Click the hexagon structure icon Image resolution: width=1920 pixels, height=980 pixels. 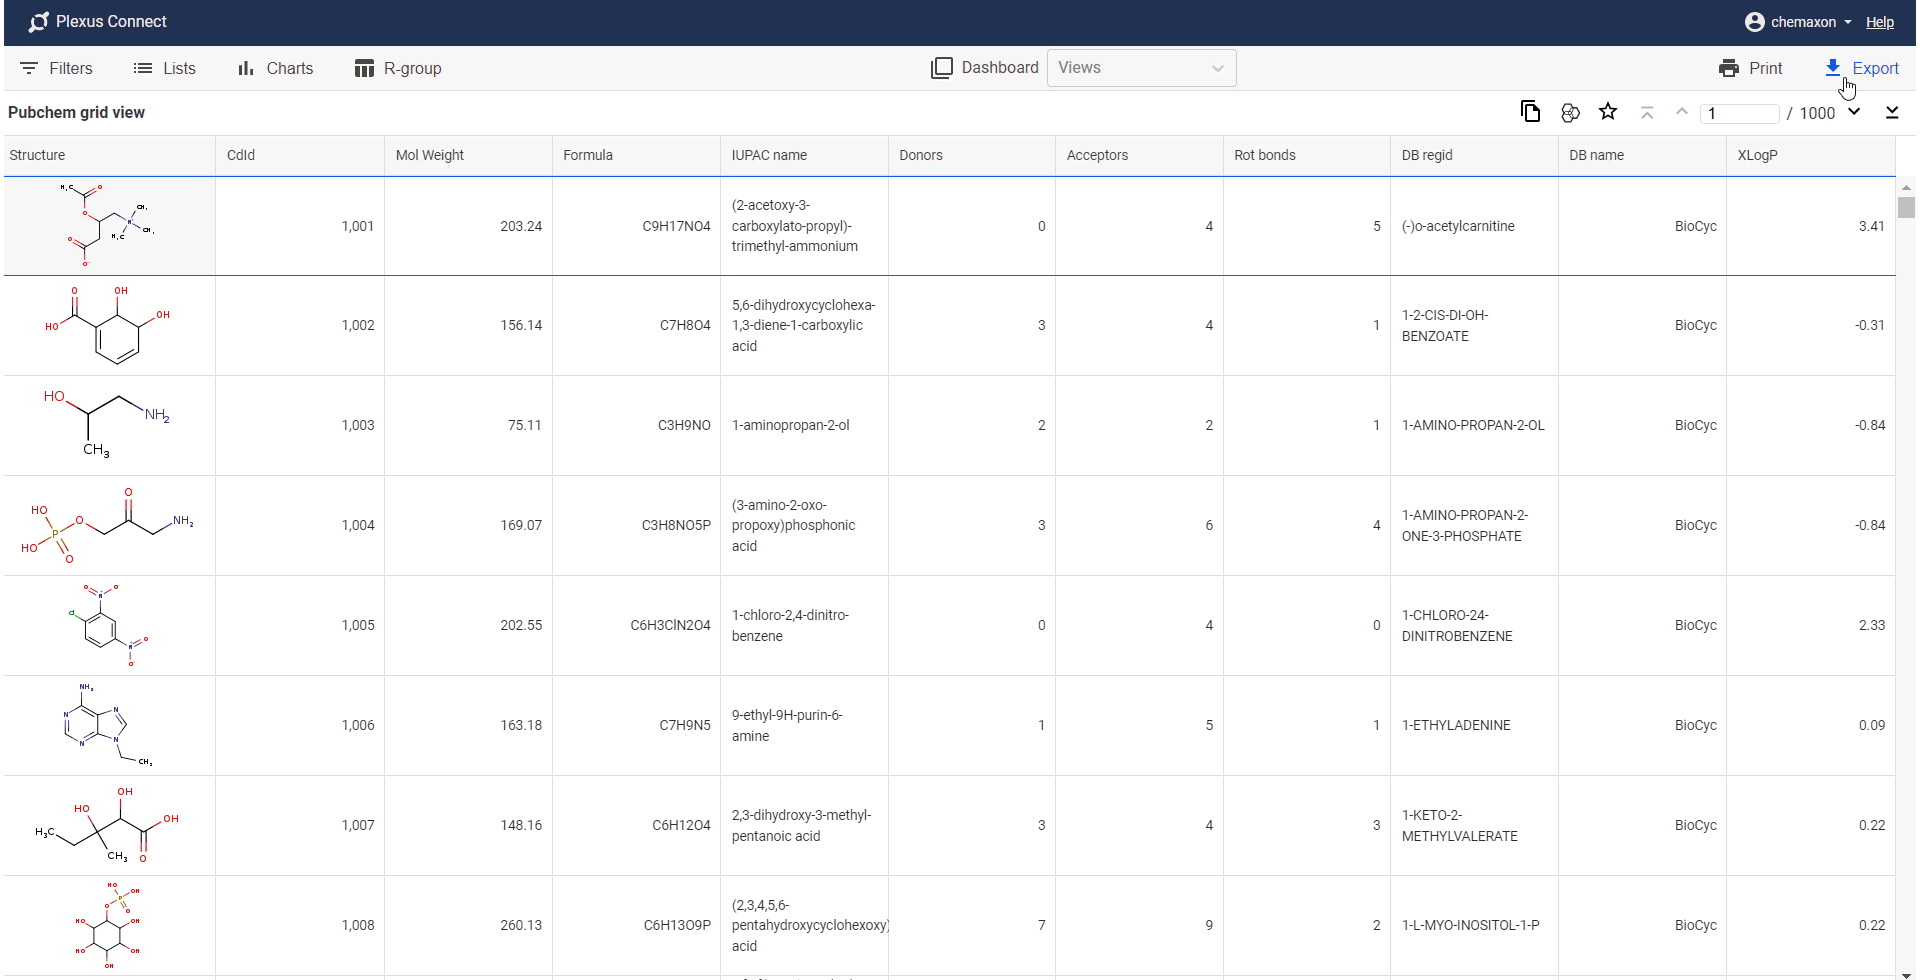pos(1570,112)
